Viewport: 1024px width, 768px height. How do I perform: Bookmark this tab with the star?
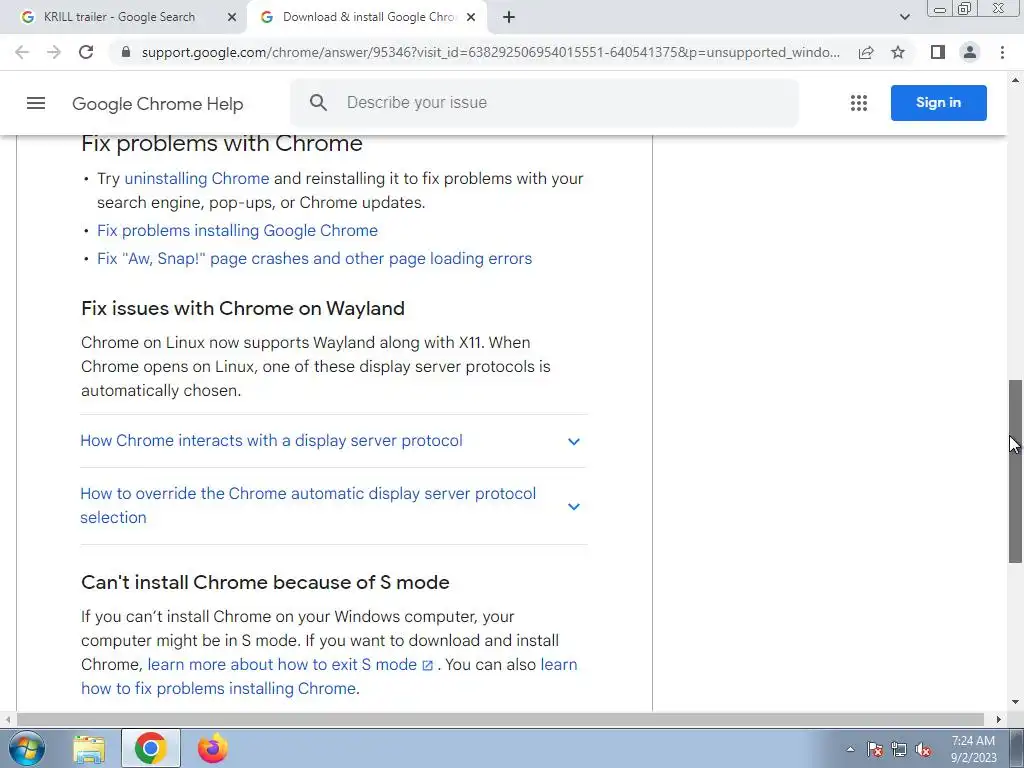898,52
